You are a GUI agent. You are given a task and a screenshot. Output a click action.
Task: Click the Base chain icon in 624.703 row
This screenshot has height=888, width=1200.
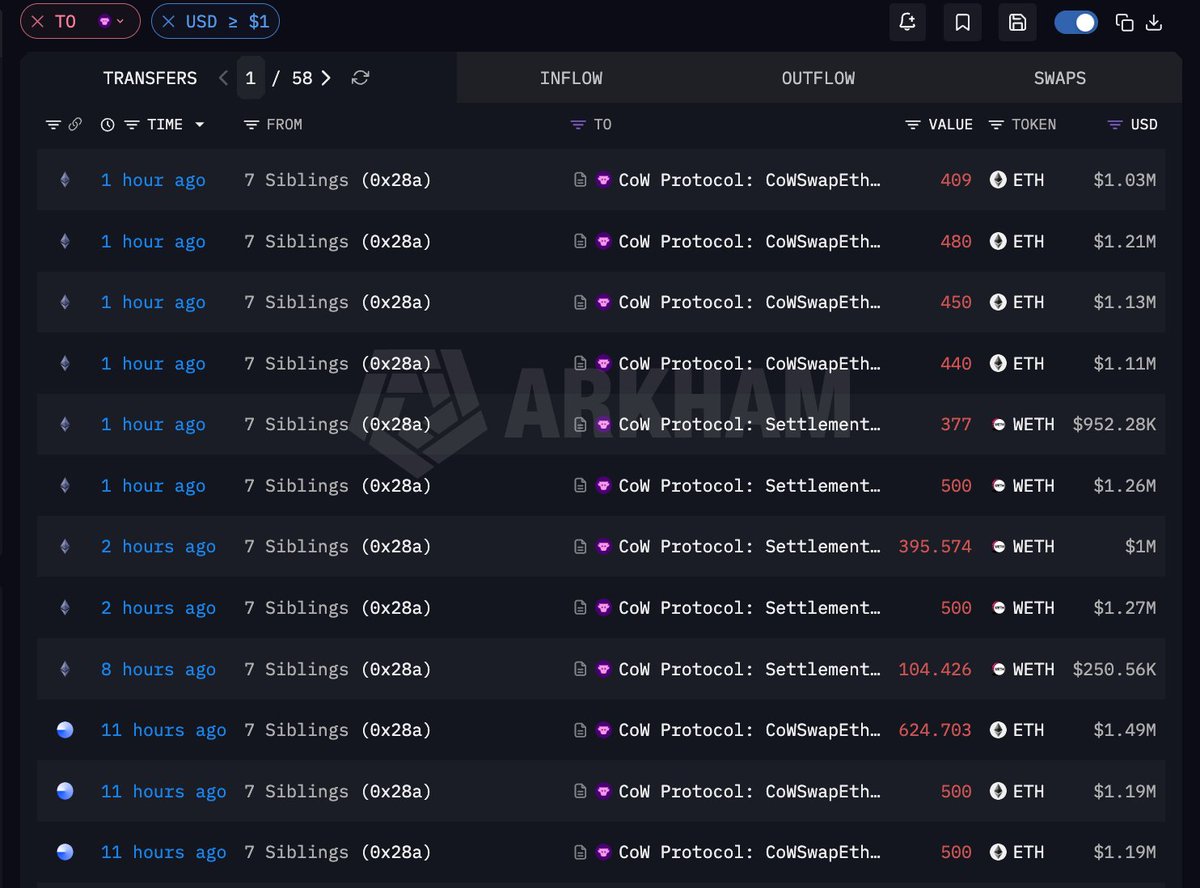pos(65,730)
